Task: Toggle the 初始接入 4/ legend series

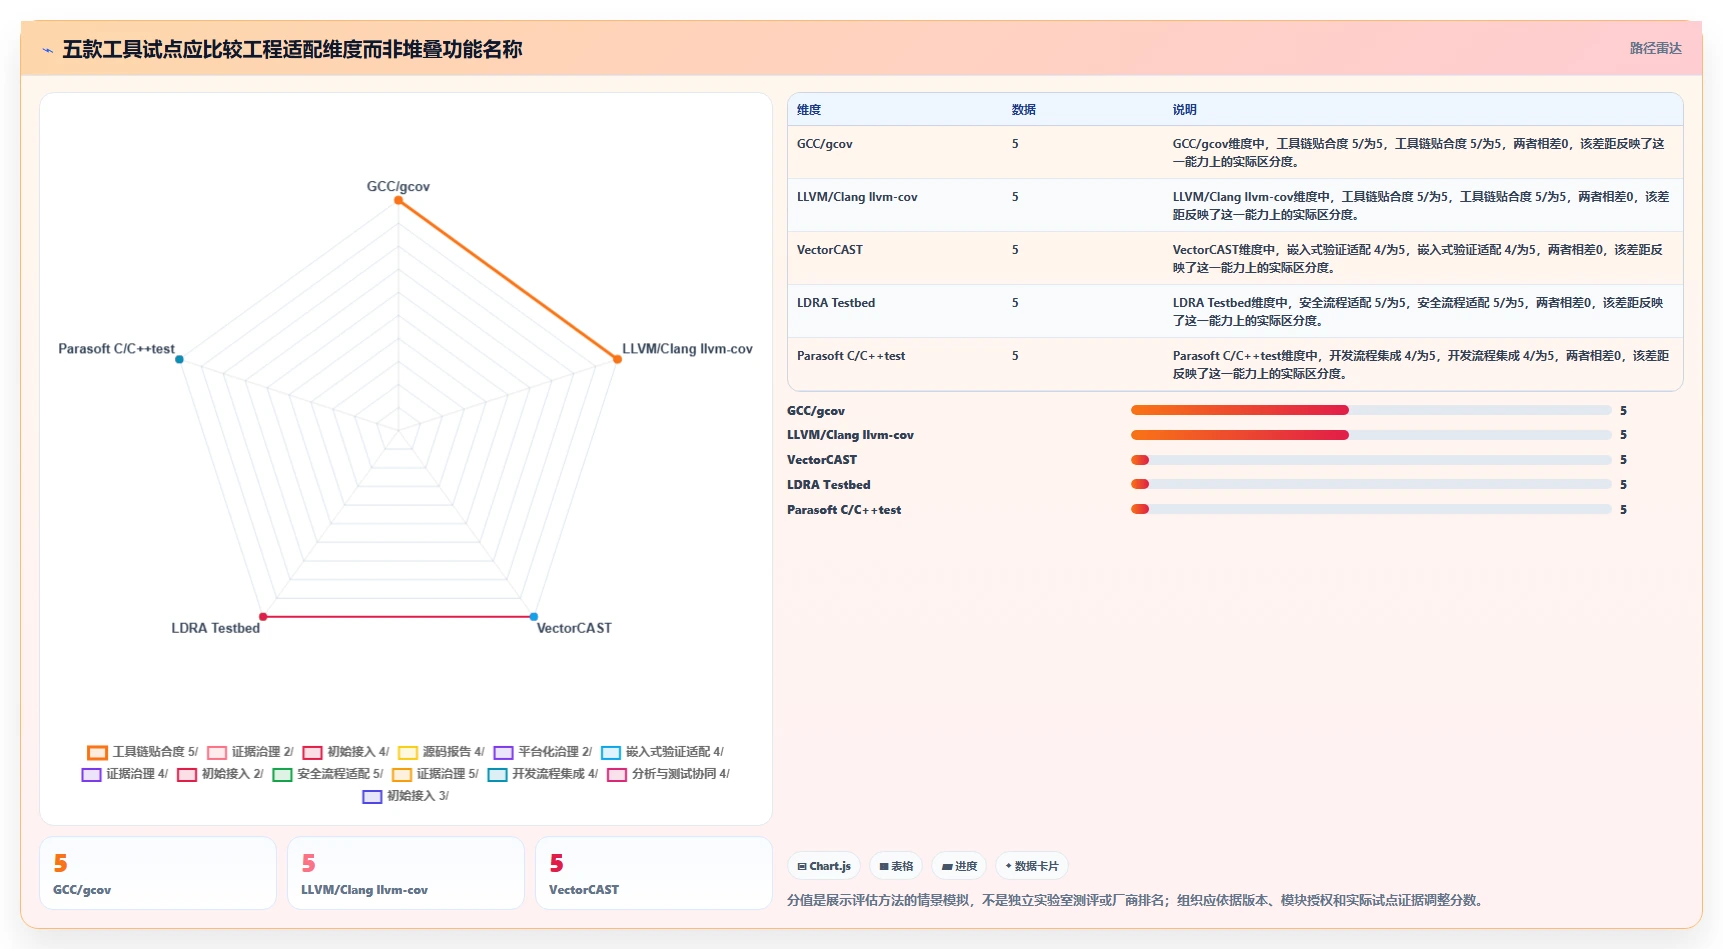Action: (x=346, y=752)
